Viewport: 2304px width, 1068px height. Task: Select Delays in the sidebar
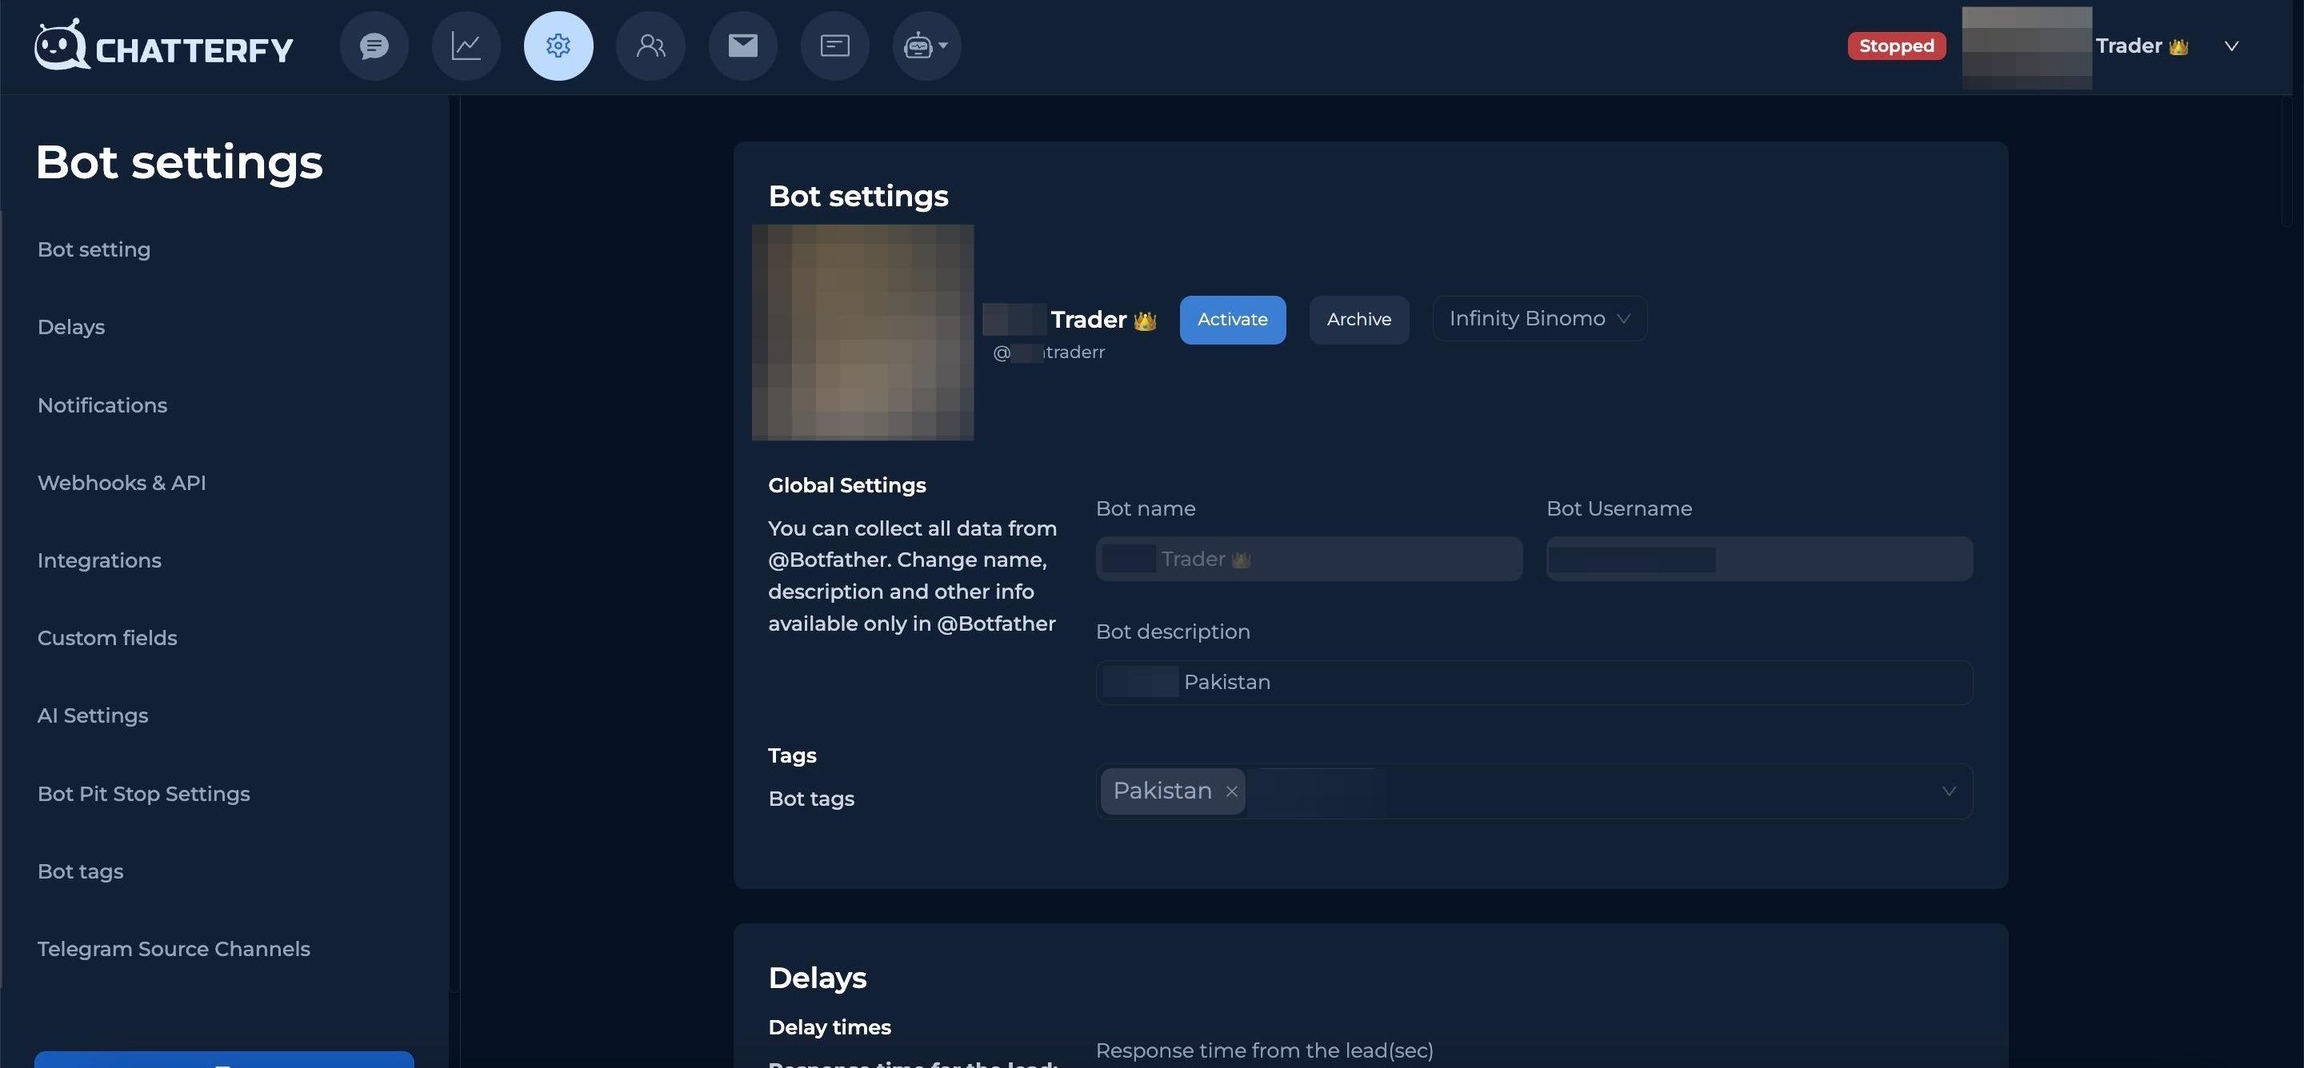(71, 327)
